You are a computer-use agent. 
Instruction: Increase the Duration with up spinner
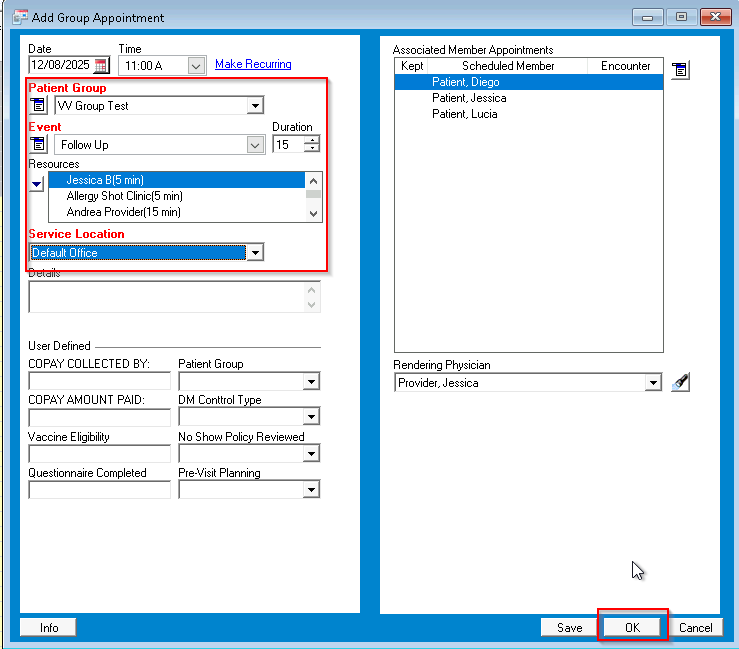coord(312,140)
